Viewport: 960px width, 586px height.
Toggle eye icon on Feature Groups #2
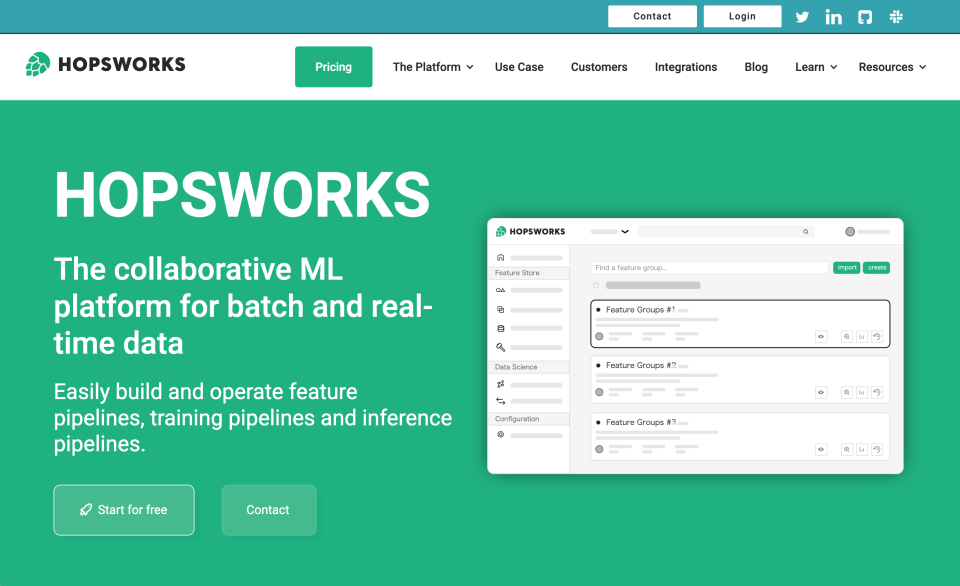point(821,393)
